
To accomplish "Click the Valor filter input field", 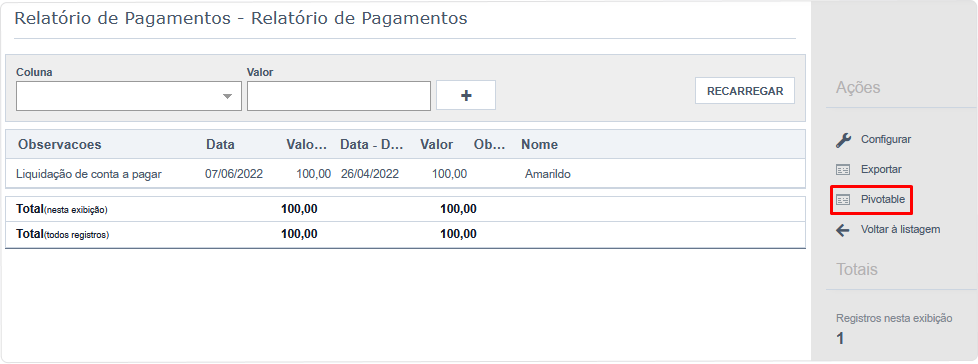I will (x=339, y=96).
